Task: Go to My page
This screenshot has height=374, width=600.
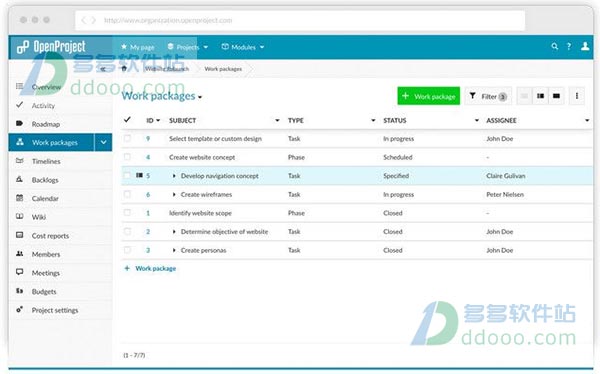Action: (x=138, y=47)
